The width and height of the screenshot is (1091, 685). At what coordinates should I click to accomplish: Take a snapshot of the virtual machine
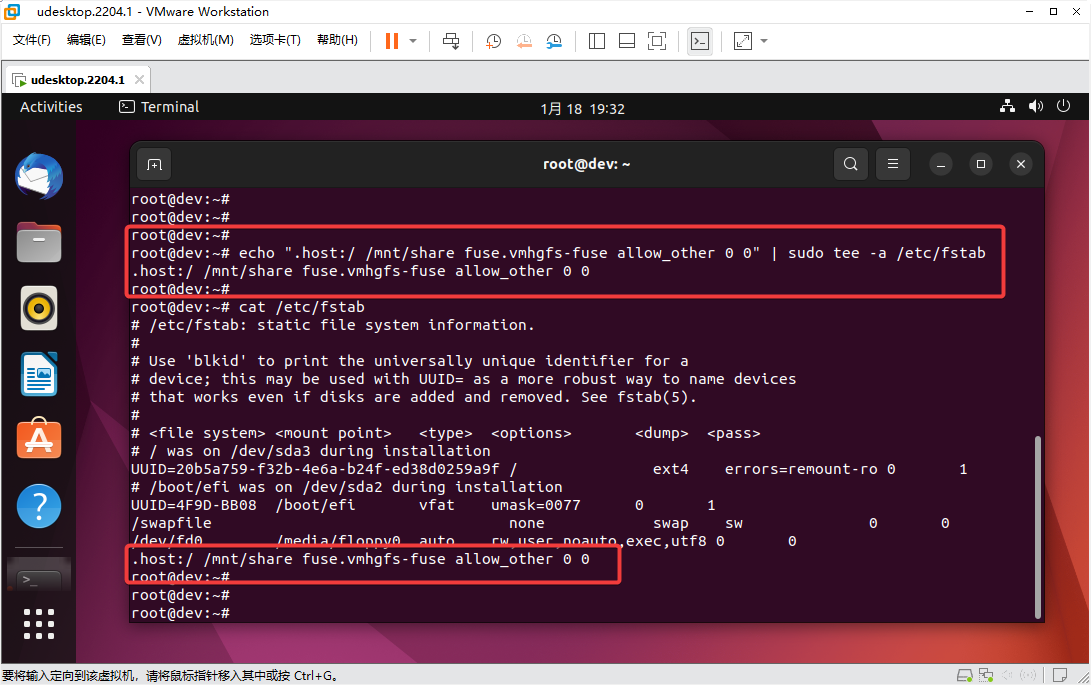click(x=494, y=41)
